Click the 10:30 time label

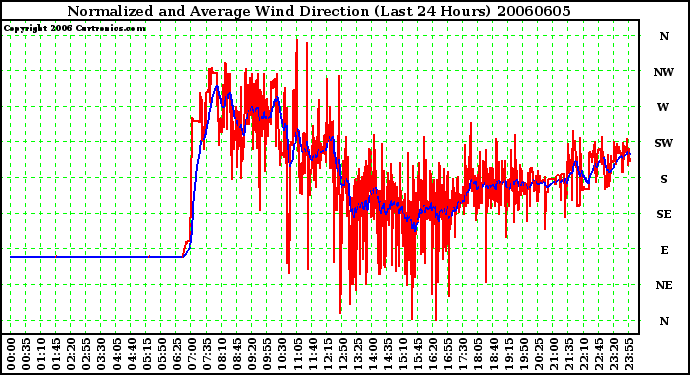coord(282,354)
